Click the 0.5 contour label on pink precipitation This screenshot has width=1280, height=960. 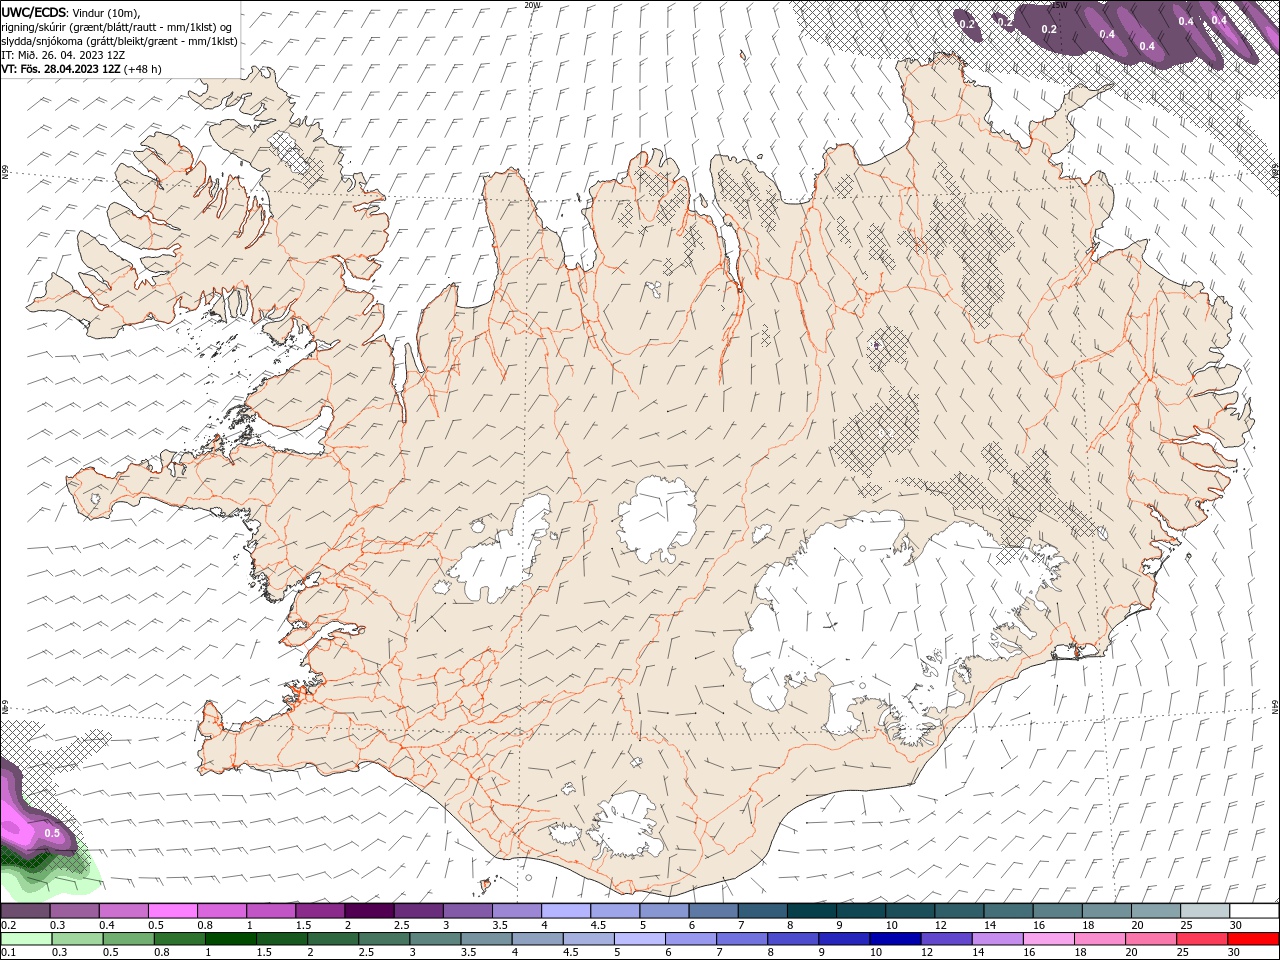(52, 833)
